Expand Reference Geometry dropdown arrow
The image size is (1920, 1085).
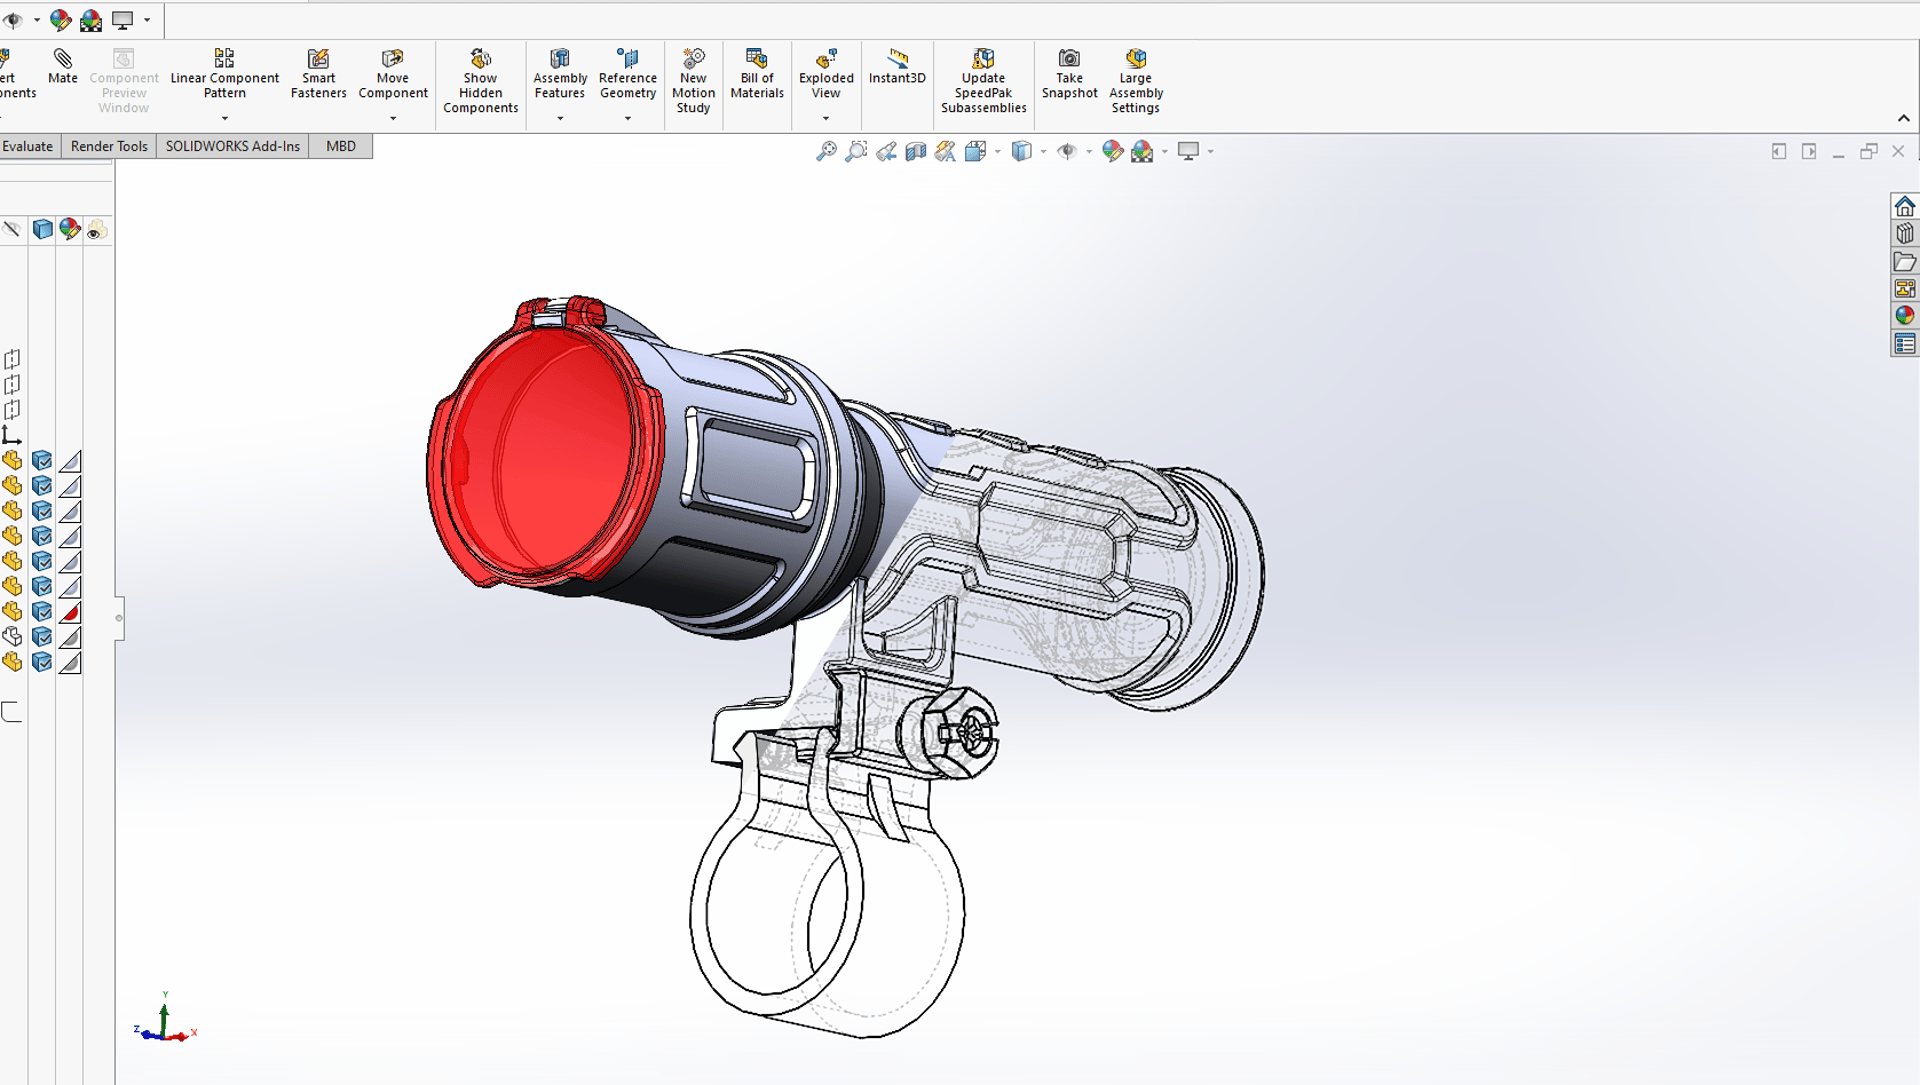(628, 119)
